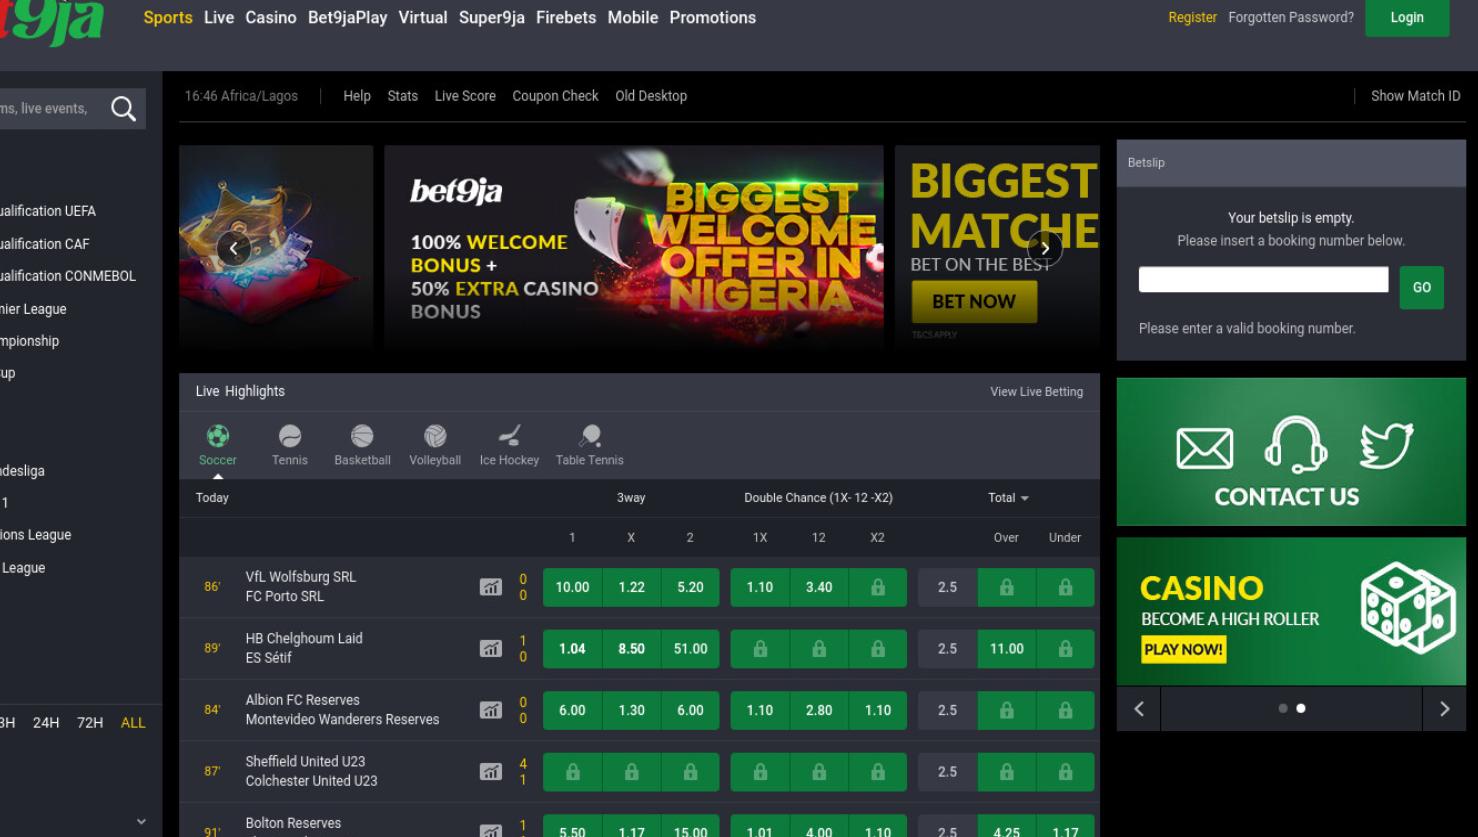Image resolution: width=1478 pixels, height=837 pixels.
Task: Click Forgotten Password link
Action: click(1291, 18)
